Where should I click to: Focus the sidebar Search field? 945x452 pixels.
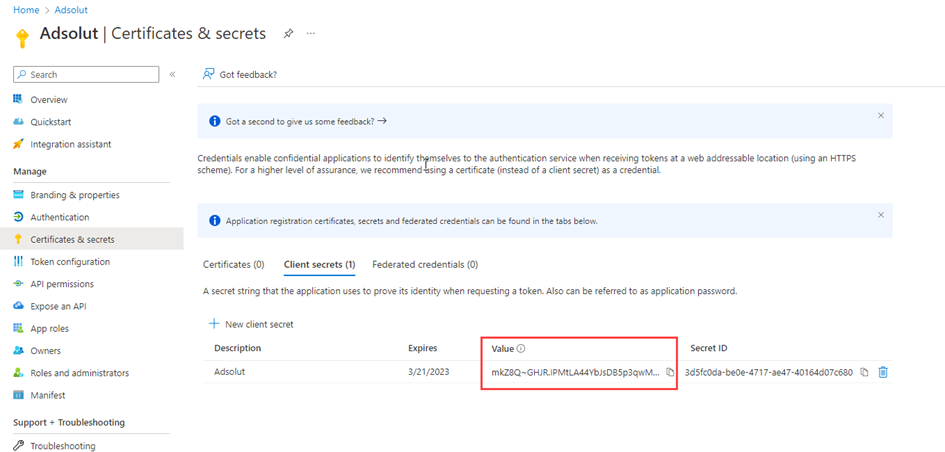click(x=90, y=75)
